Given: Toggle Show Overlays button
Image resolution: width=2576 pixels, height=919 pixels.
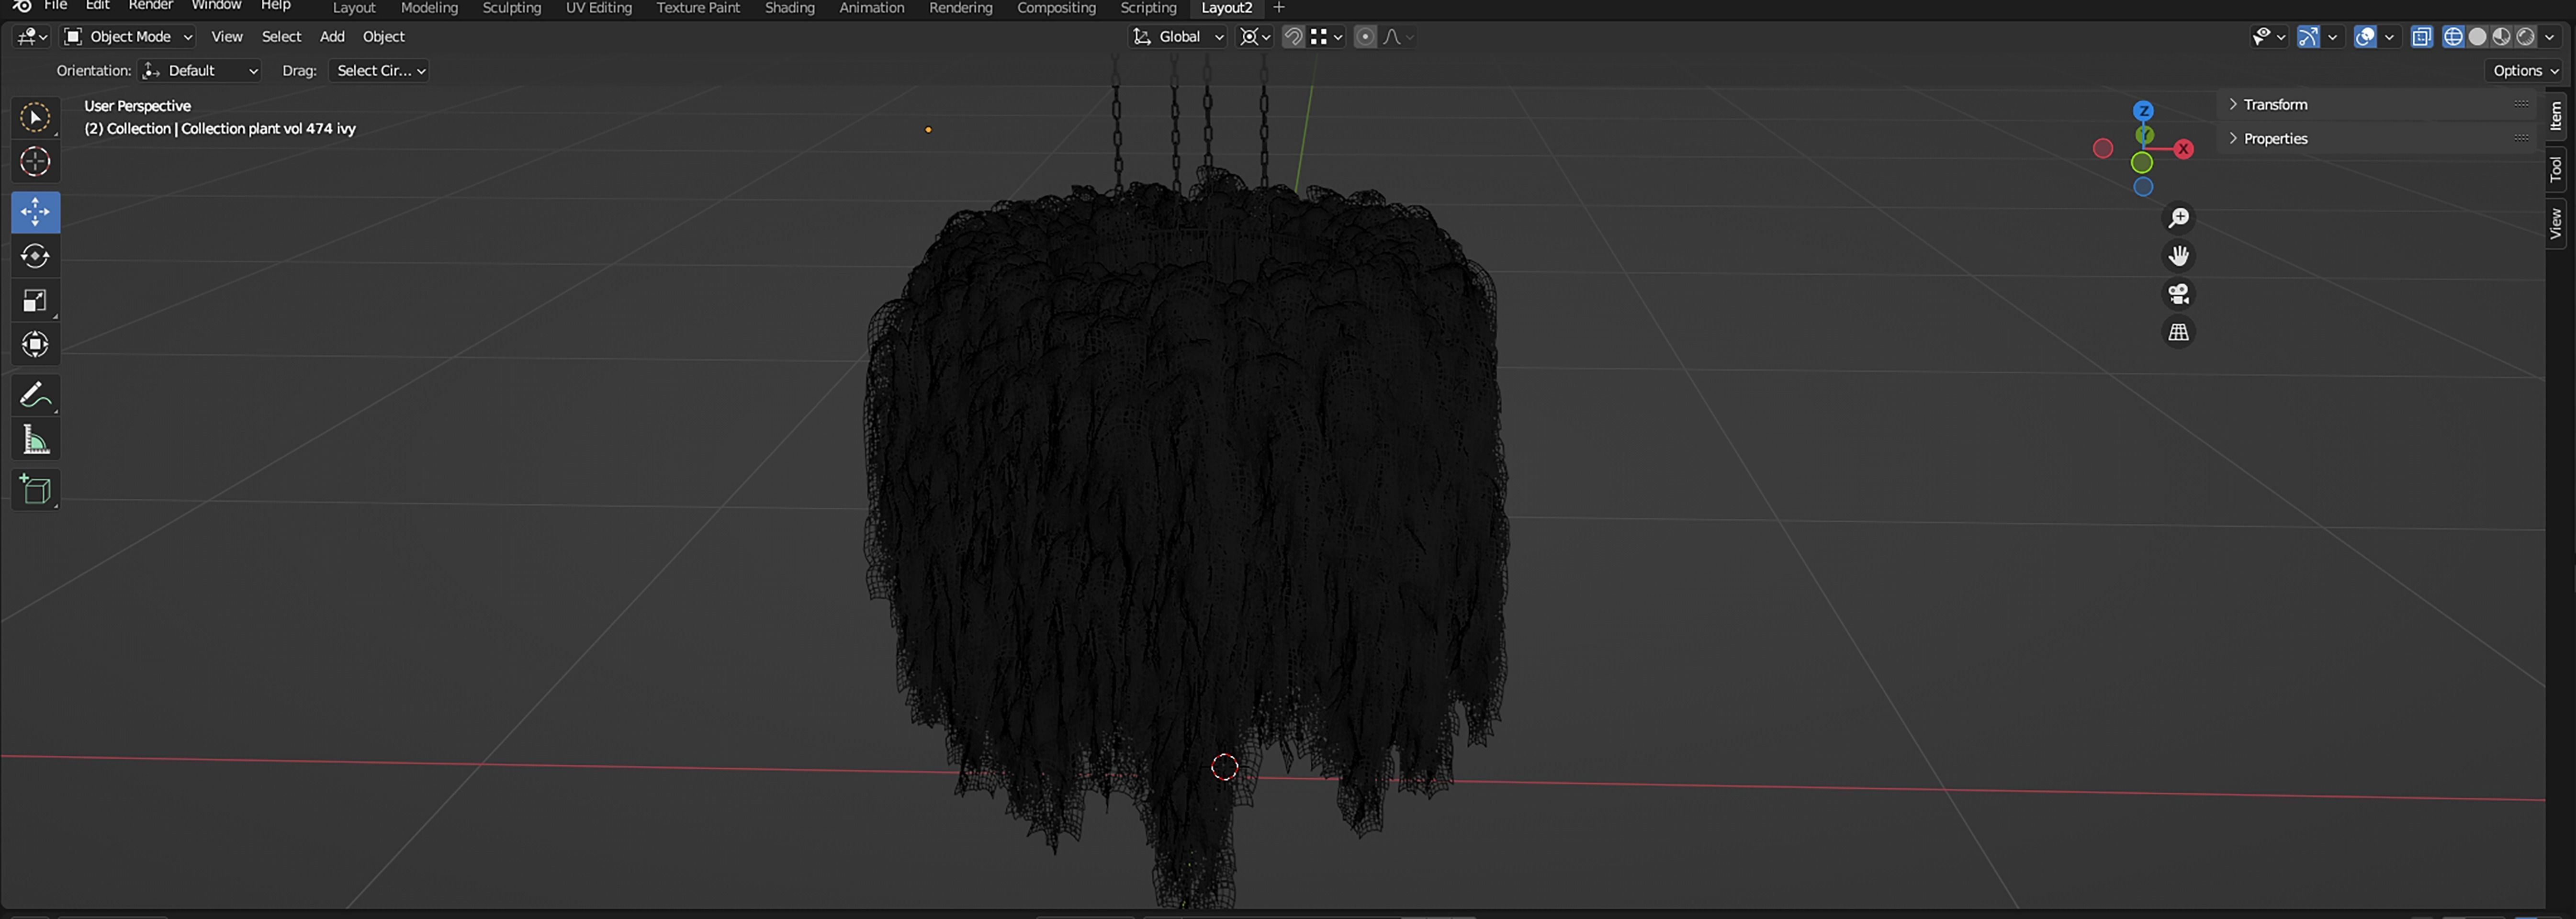Looking at the screenshot, I should click(2365, 37).
